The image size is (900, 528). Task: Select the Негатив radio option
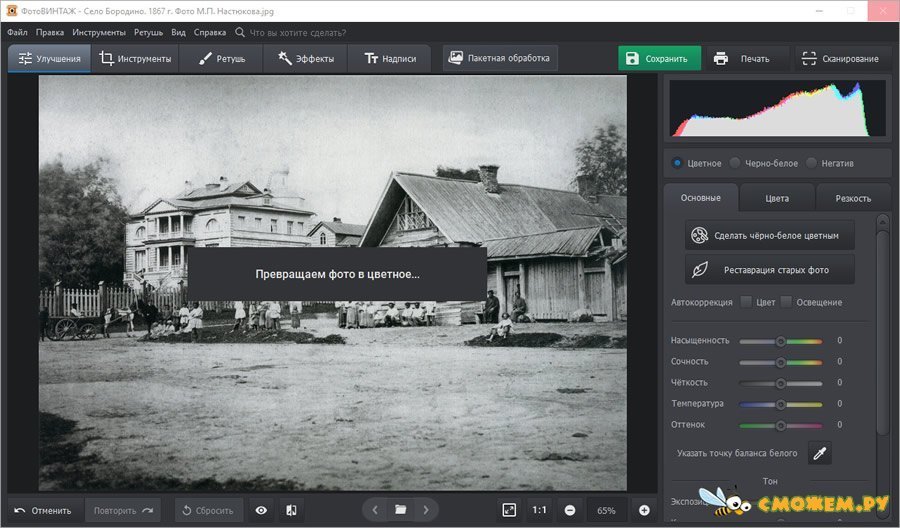(x=811, y=163)
